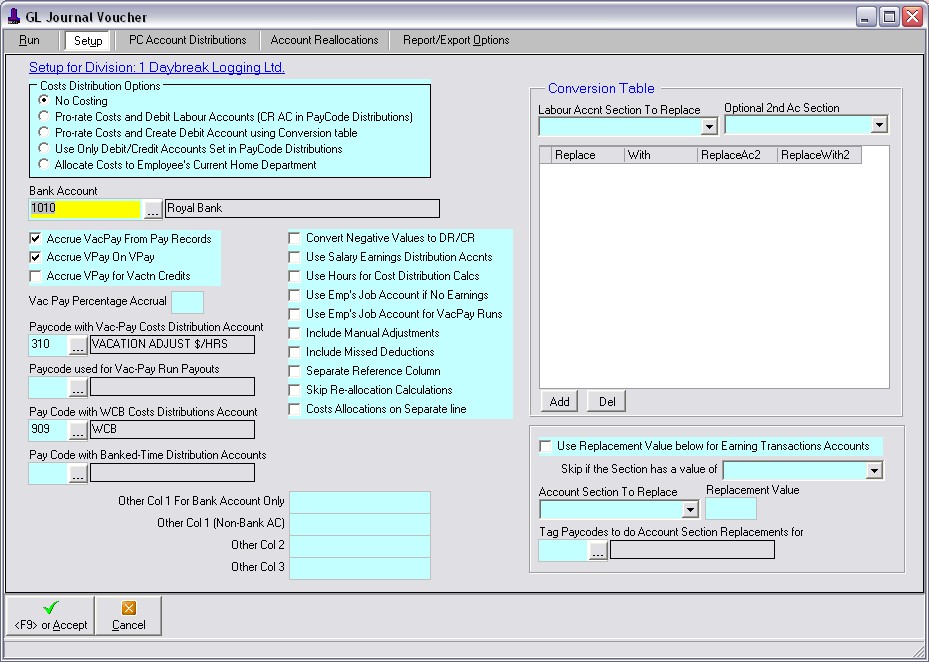This screenshot has width=929, height=662.
Task: Check Skip Re-allocation Calculations
Action: (x=294, y=390)
